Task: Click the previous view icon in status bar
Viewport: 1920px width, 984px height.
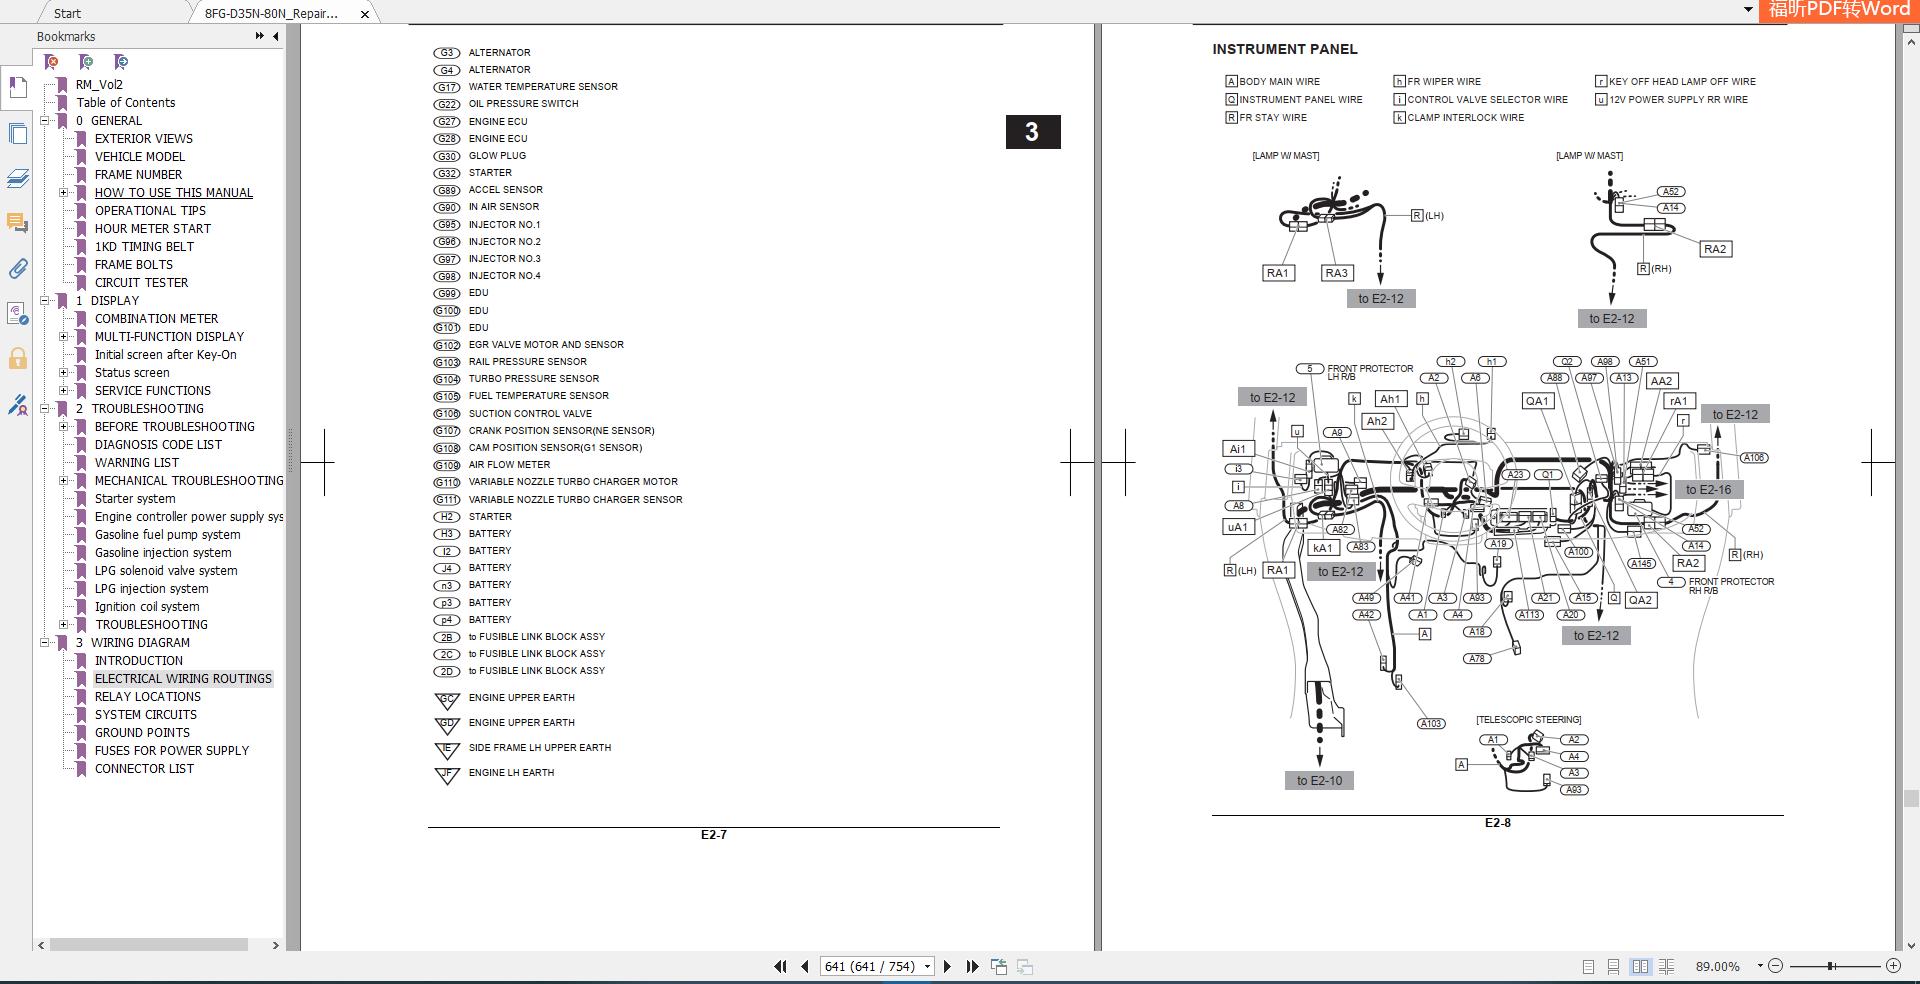Action: 998,966
